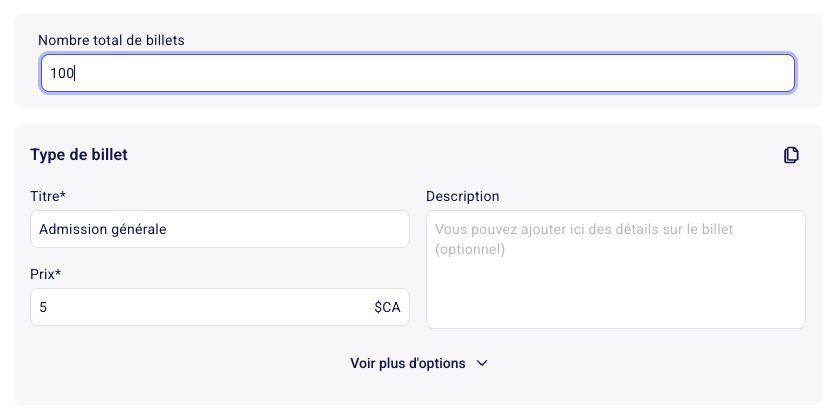This screenshot has height=414, width=835.
Task: Click the Type de billet heading
Action: pyautogui.click(x=79, y=155)
